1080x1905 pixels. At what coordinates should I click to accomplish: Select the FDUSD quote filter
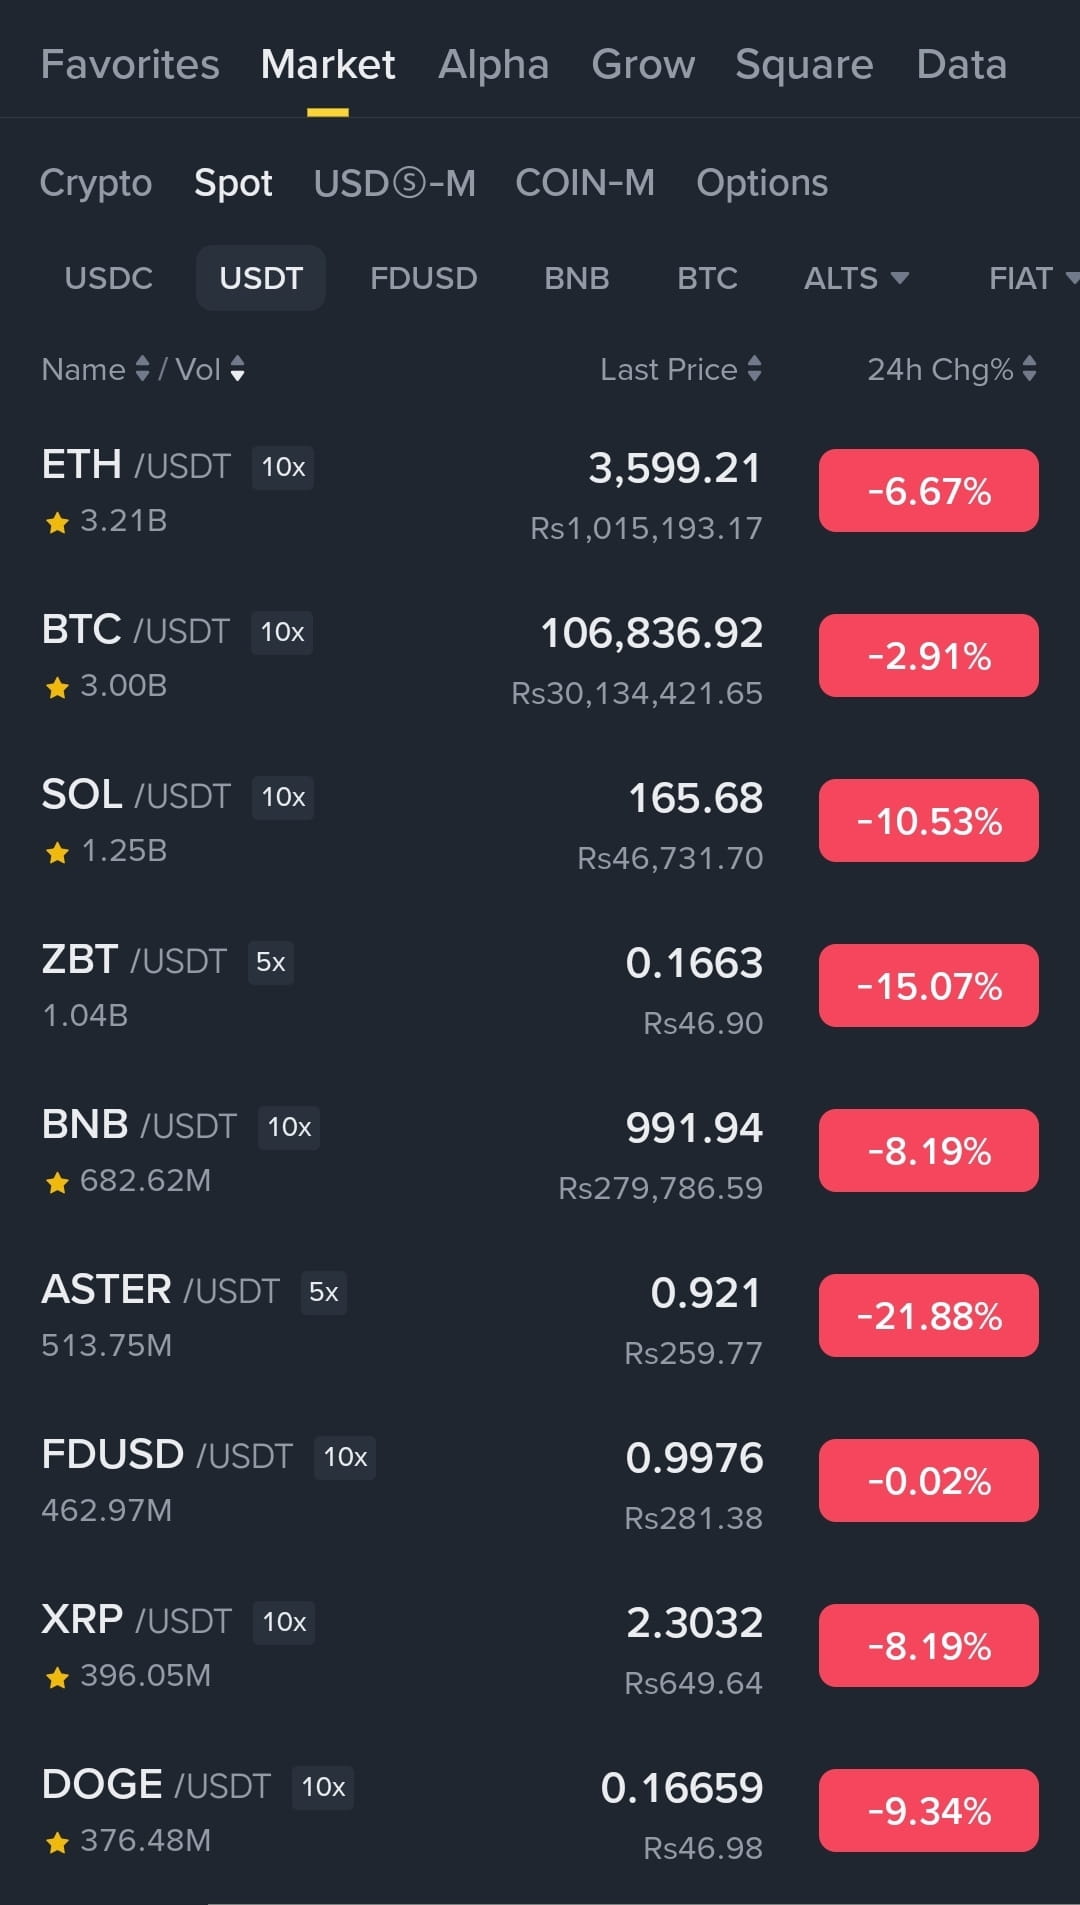[424, 278]
